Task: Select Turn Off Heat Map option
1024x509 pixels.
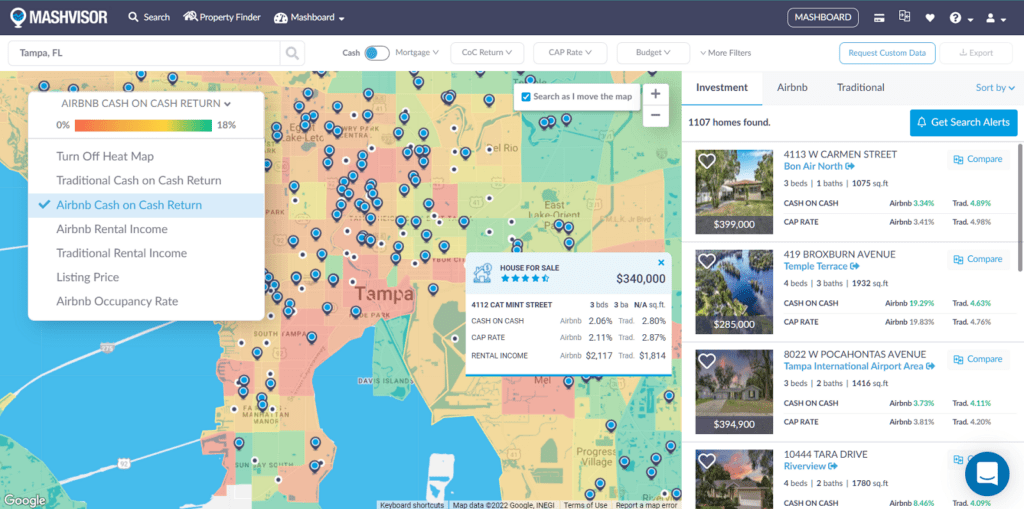Action: 105,156
